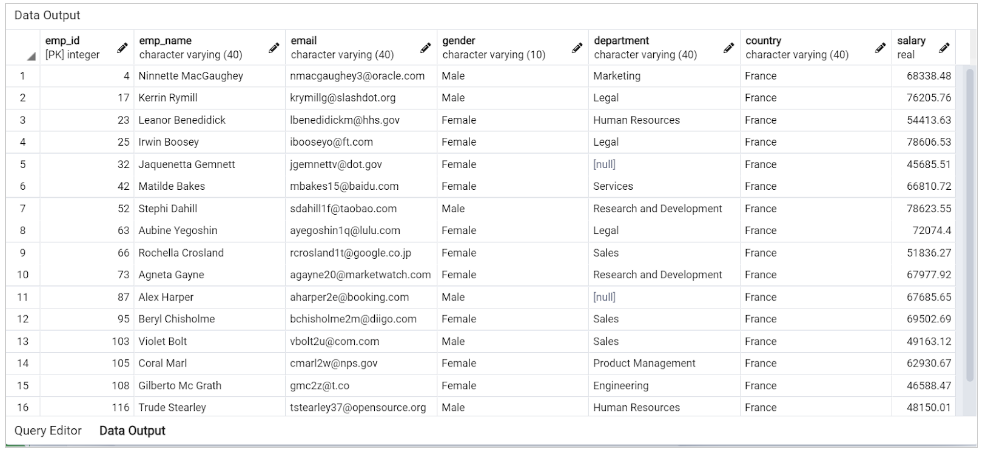The width and height of the screenshot is (983, 452).
Task: Click the name cell Matilde Bakes
Action: tap(210, 186)
